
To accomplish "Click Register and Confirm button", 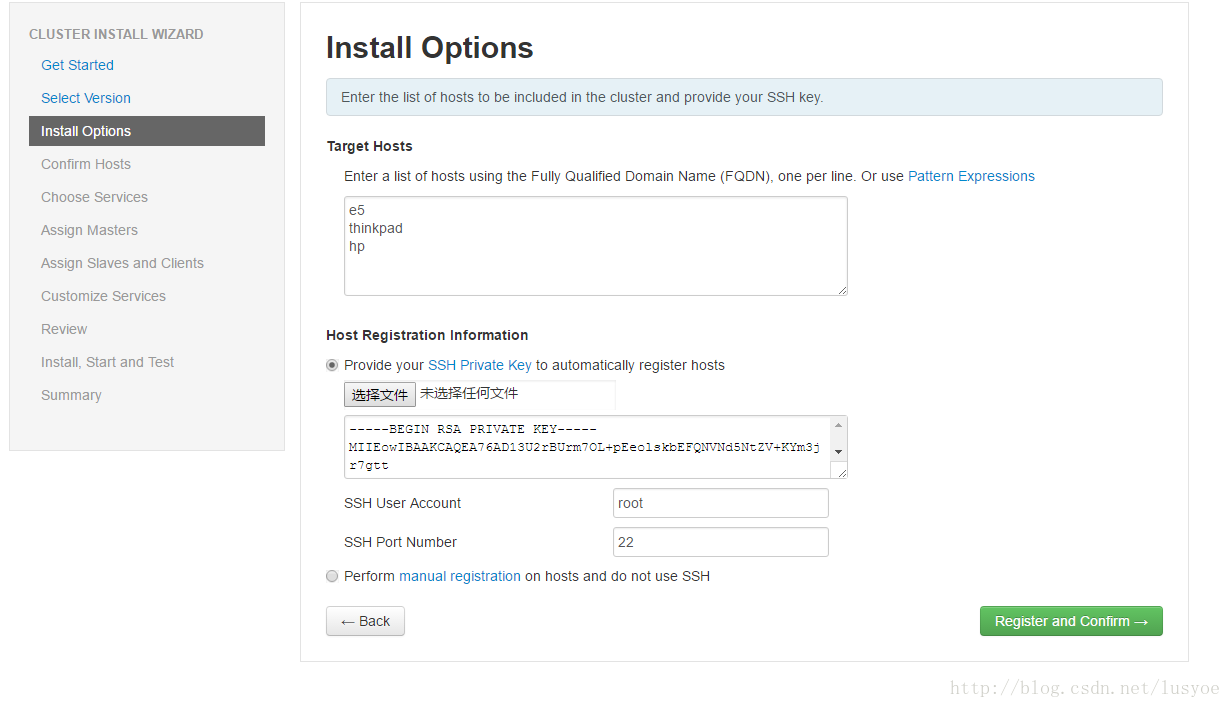I will 1071,621.
